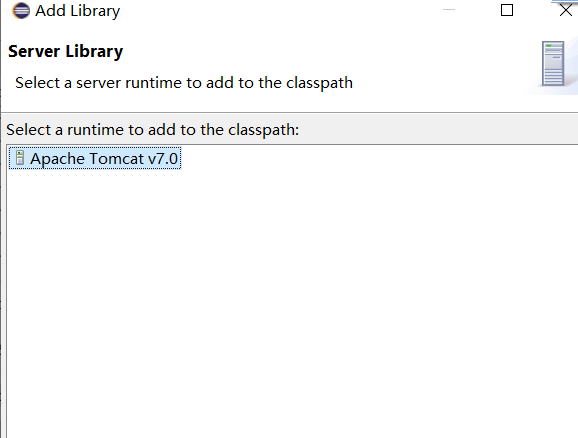
Task: Minimize the Add Library dialog
Action: click(x=449, y=10)
